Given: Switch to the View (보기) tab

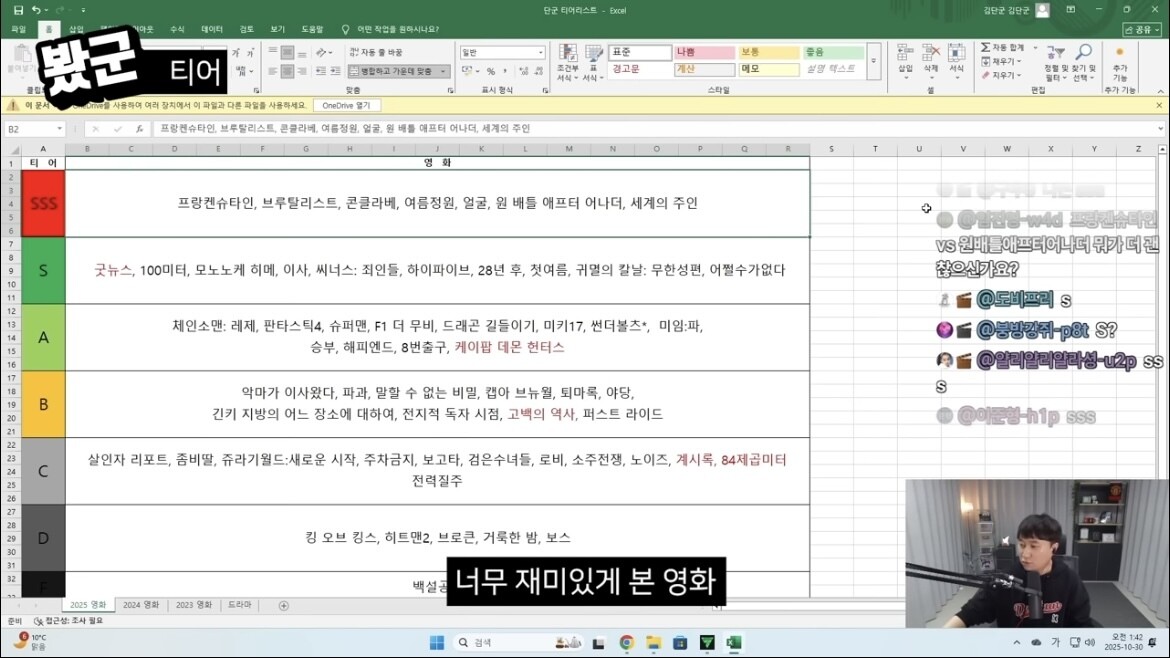Looking at the screenshot, I should point(278,29).
